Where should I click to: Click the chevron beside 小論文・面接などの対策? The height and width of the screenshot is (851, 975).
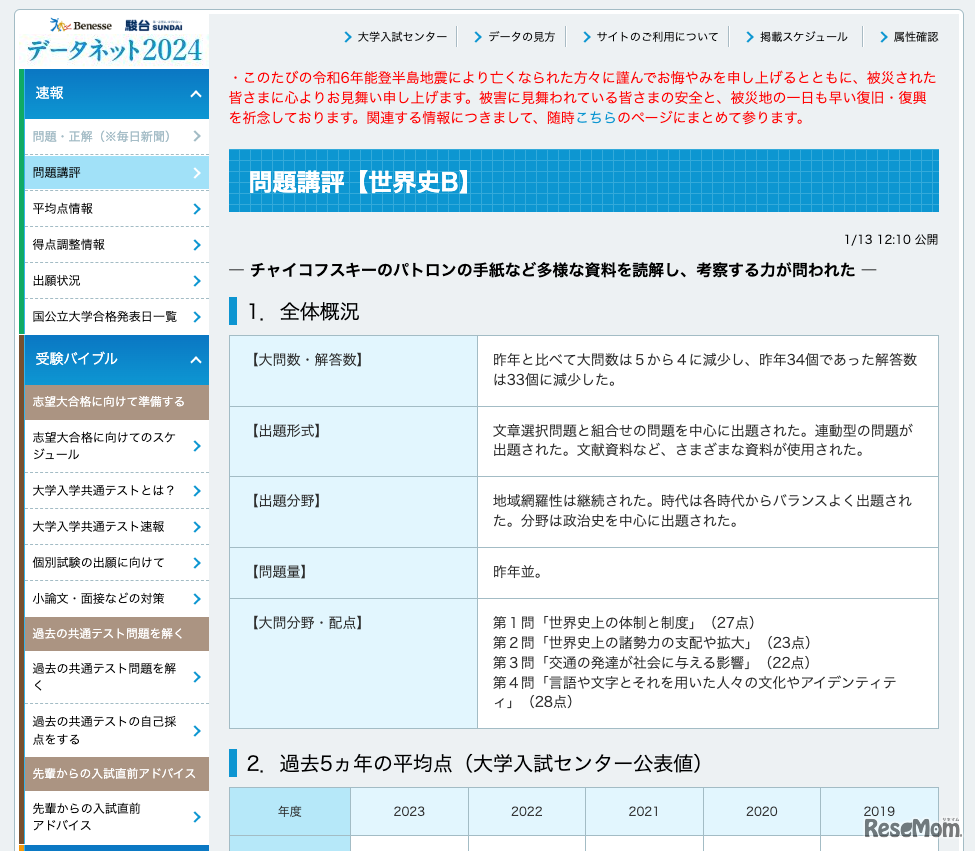click(x=197, y=599)
